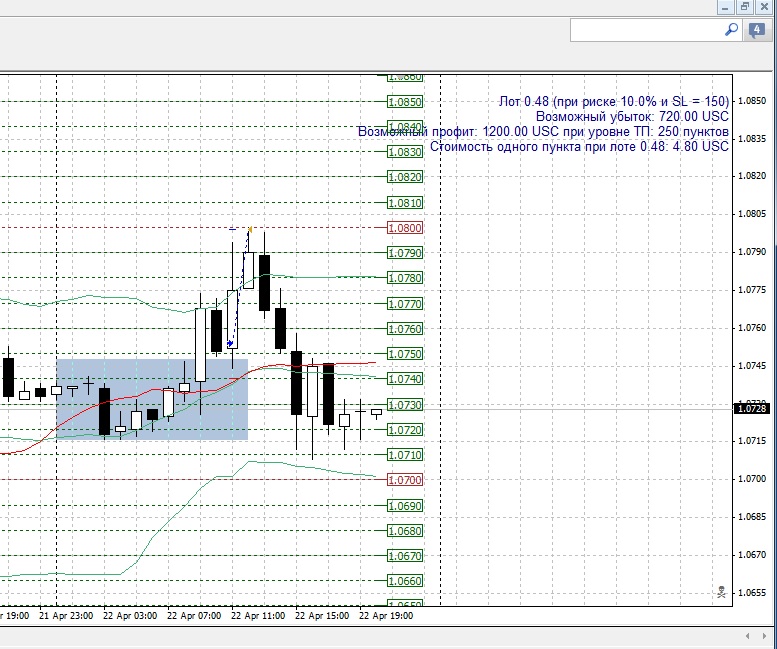The image size is (777, 649).
Task: Click the magnifier search icon
Action: pos(731,30)
